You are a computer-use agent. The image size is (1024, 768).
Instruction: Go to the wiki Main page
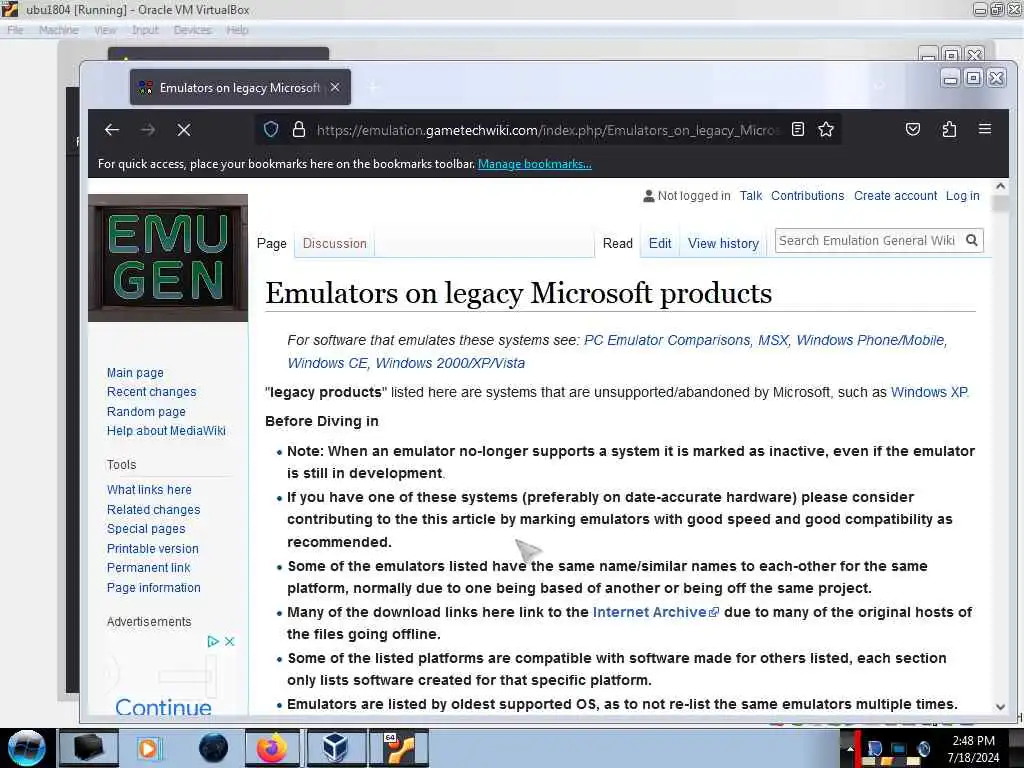point(135,373)
